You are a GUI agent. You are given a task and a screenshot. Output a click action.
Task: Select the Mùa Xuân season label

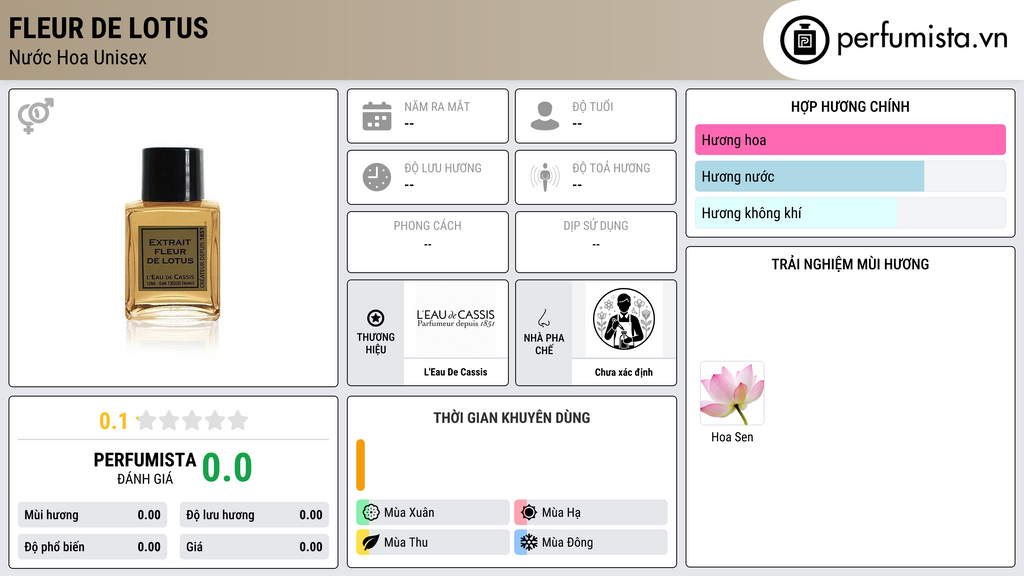pos(409,513)
